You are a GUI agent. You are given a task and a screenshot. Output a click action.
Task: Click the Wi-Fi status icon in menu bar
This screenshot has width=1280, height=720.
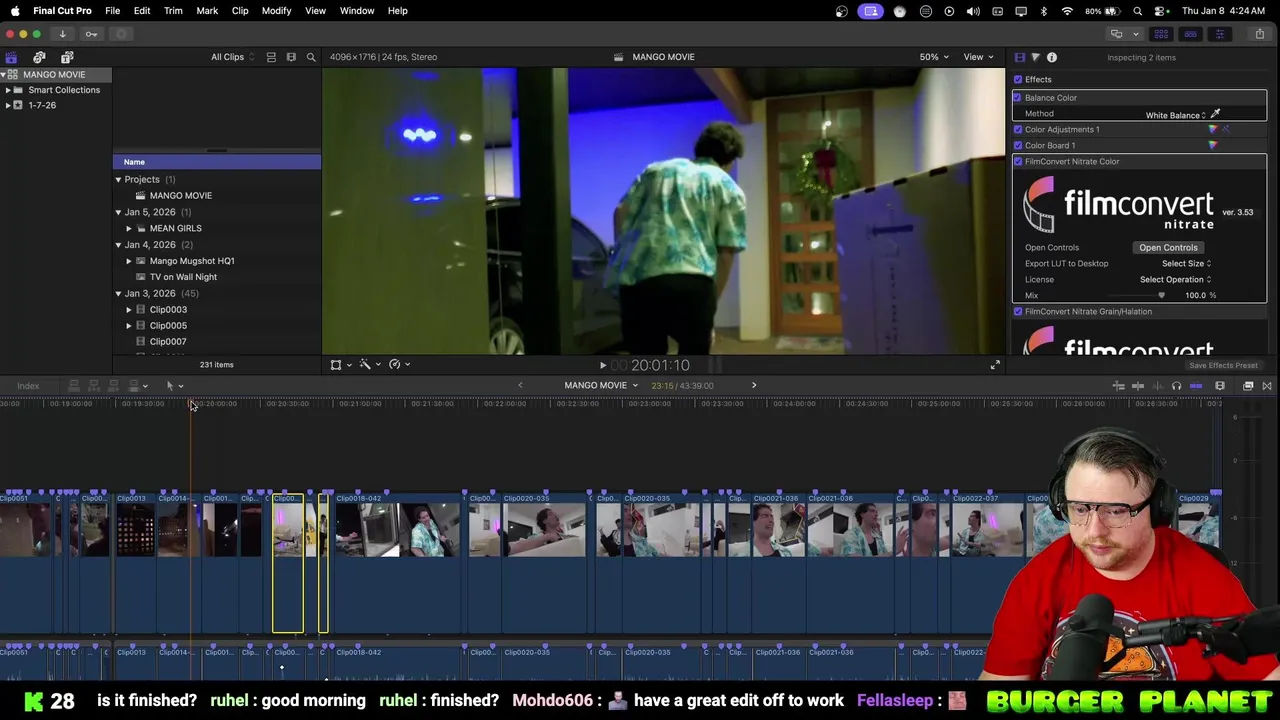point(1067,11)
